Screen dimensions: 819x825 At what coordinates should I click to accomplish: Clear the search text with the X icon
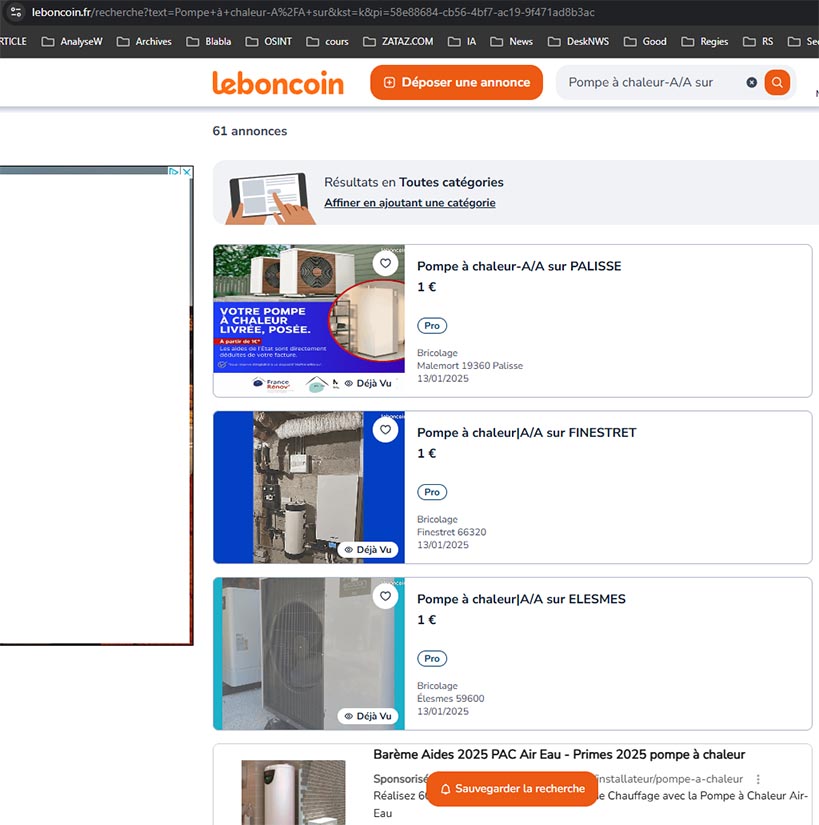pyautogui.click(x=752, y=82)
